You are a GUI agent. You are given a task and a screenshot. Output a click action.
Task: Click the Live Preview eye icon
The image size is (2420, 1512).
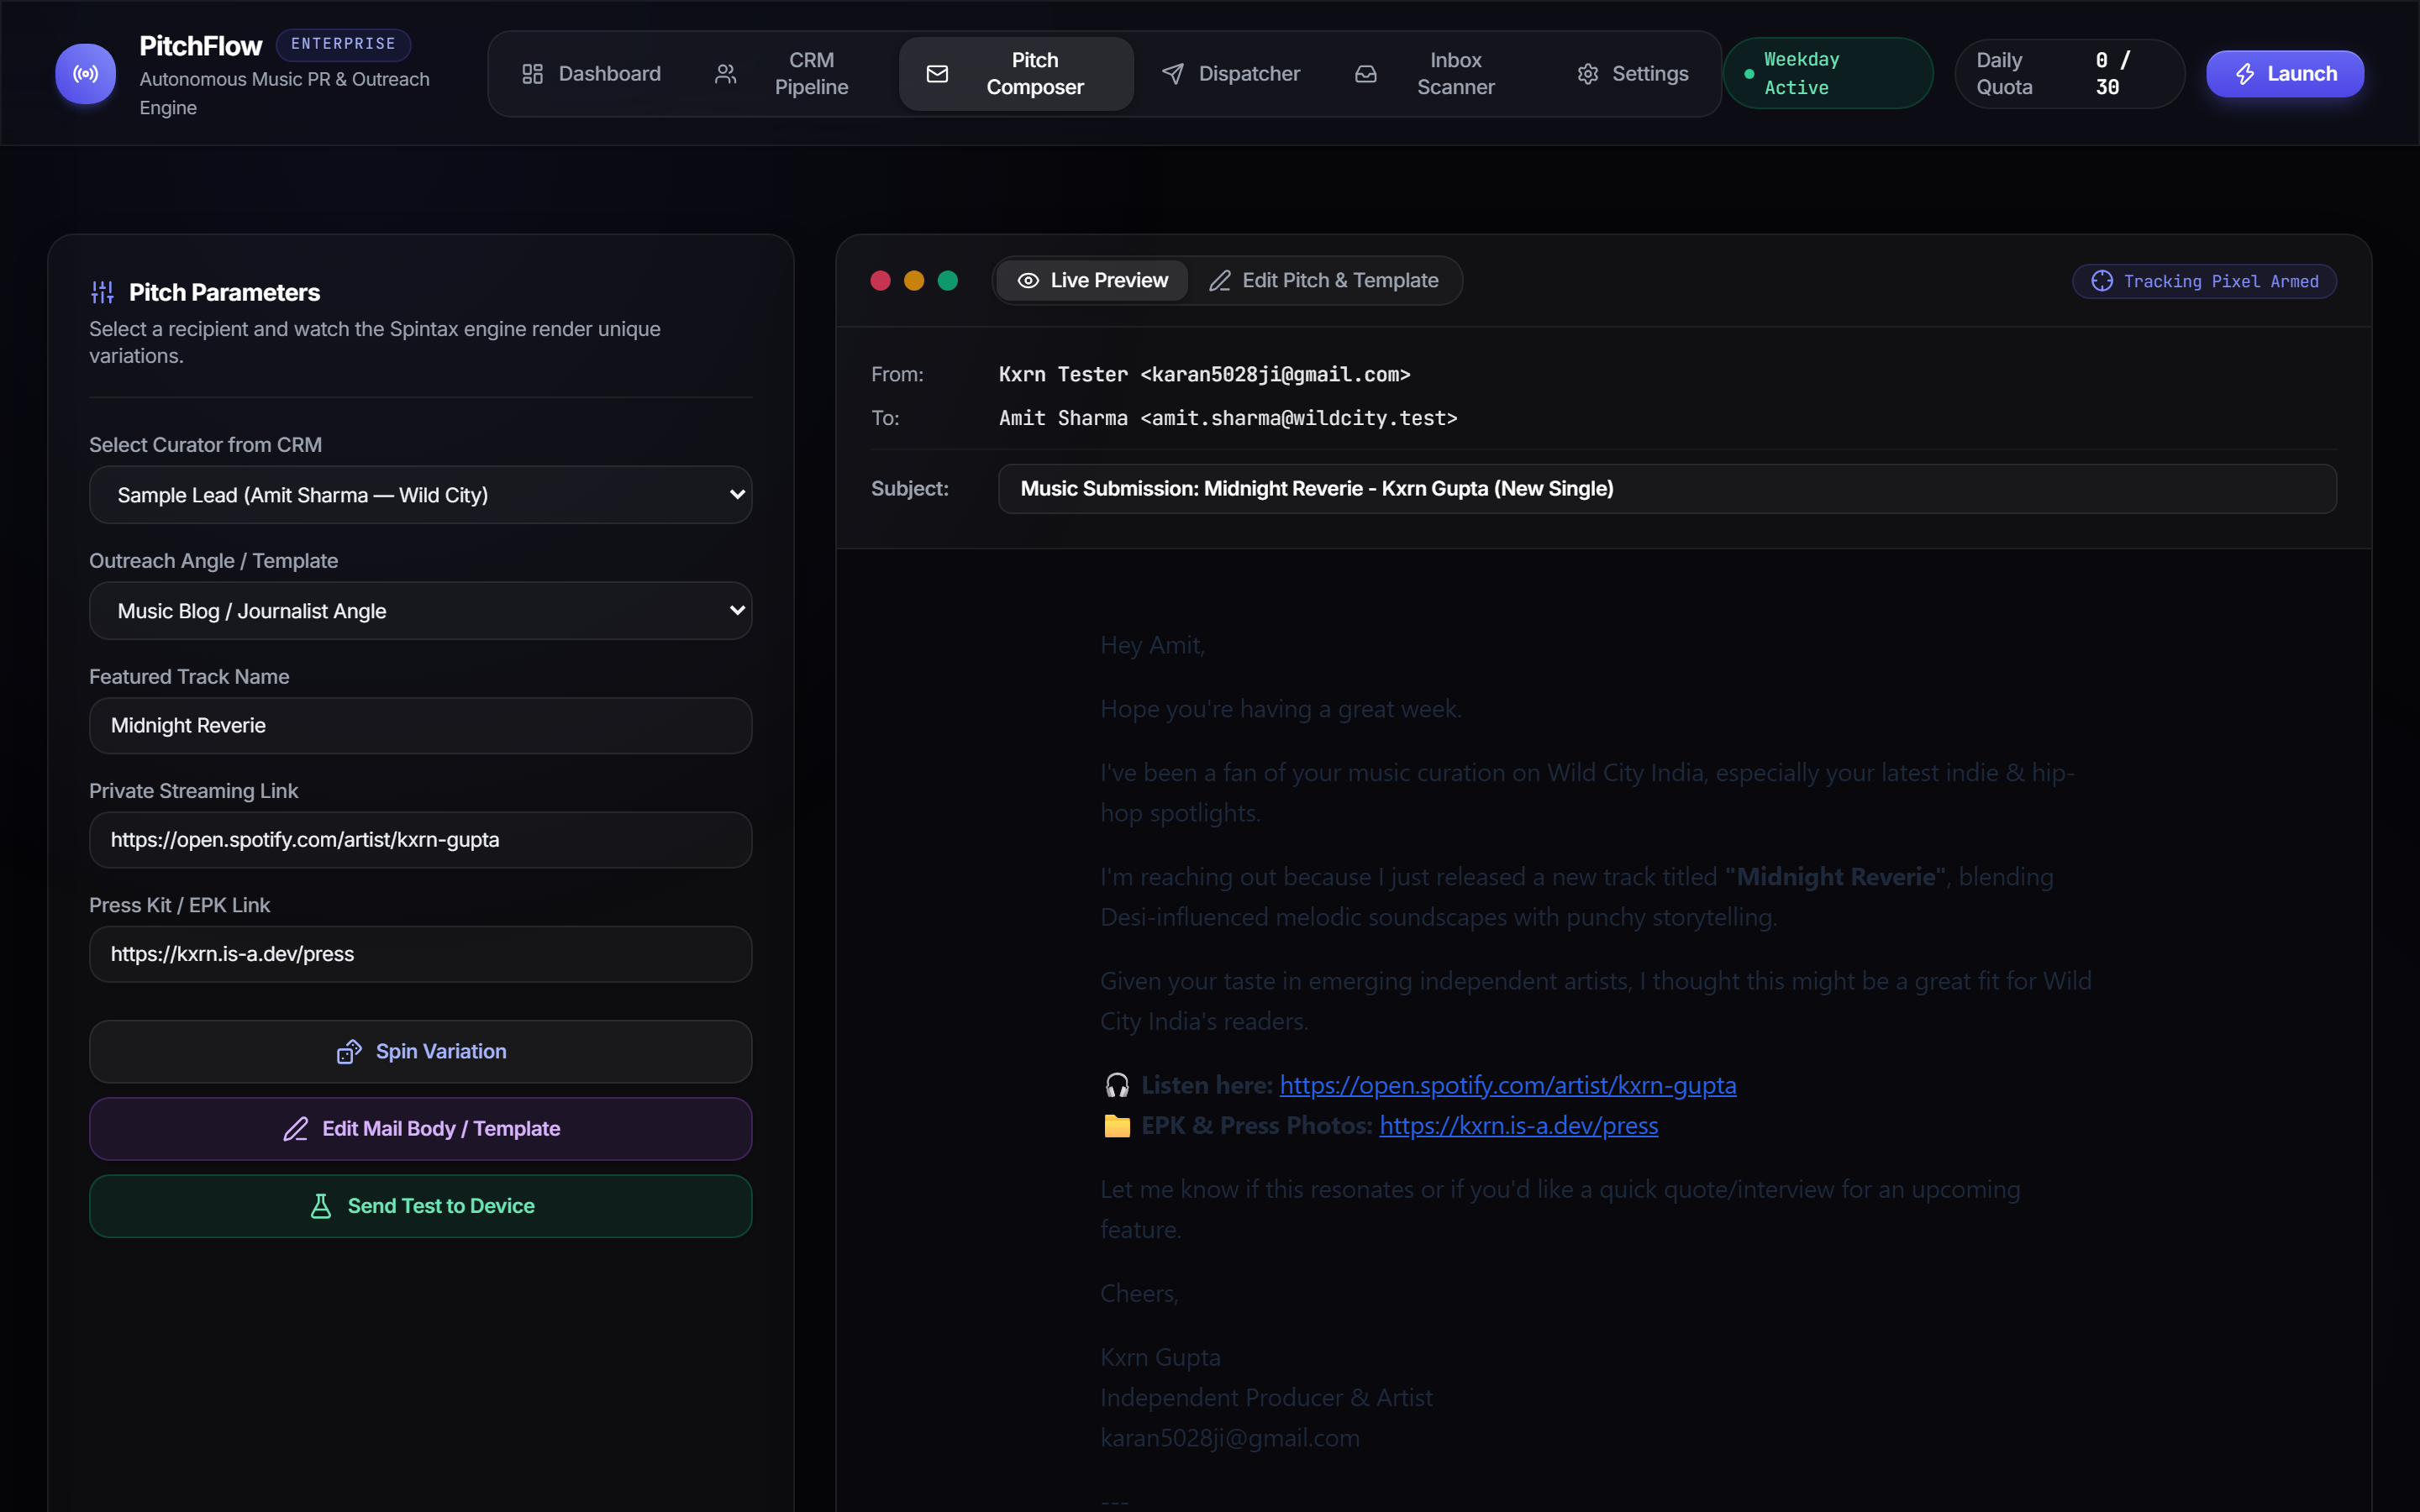1028,281
